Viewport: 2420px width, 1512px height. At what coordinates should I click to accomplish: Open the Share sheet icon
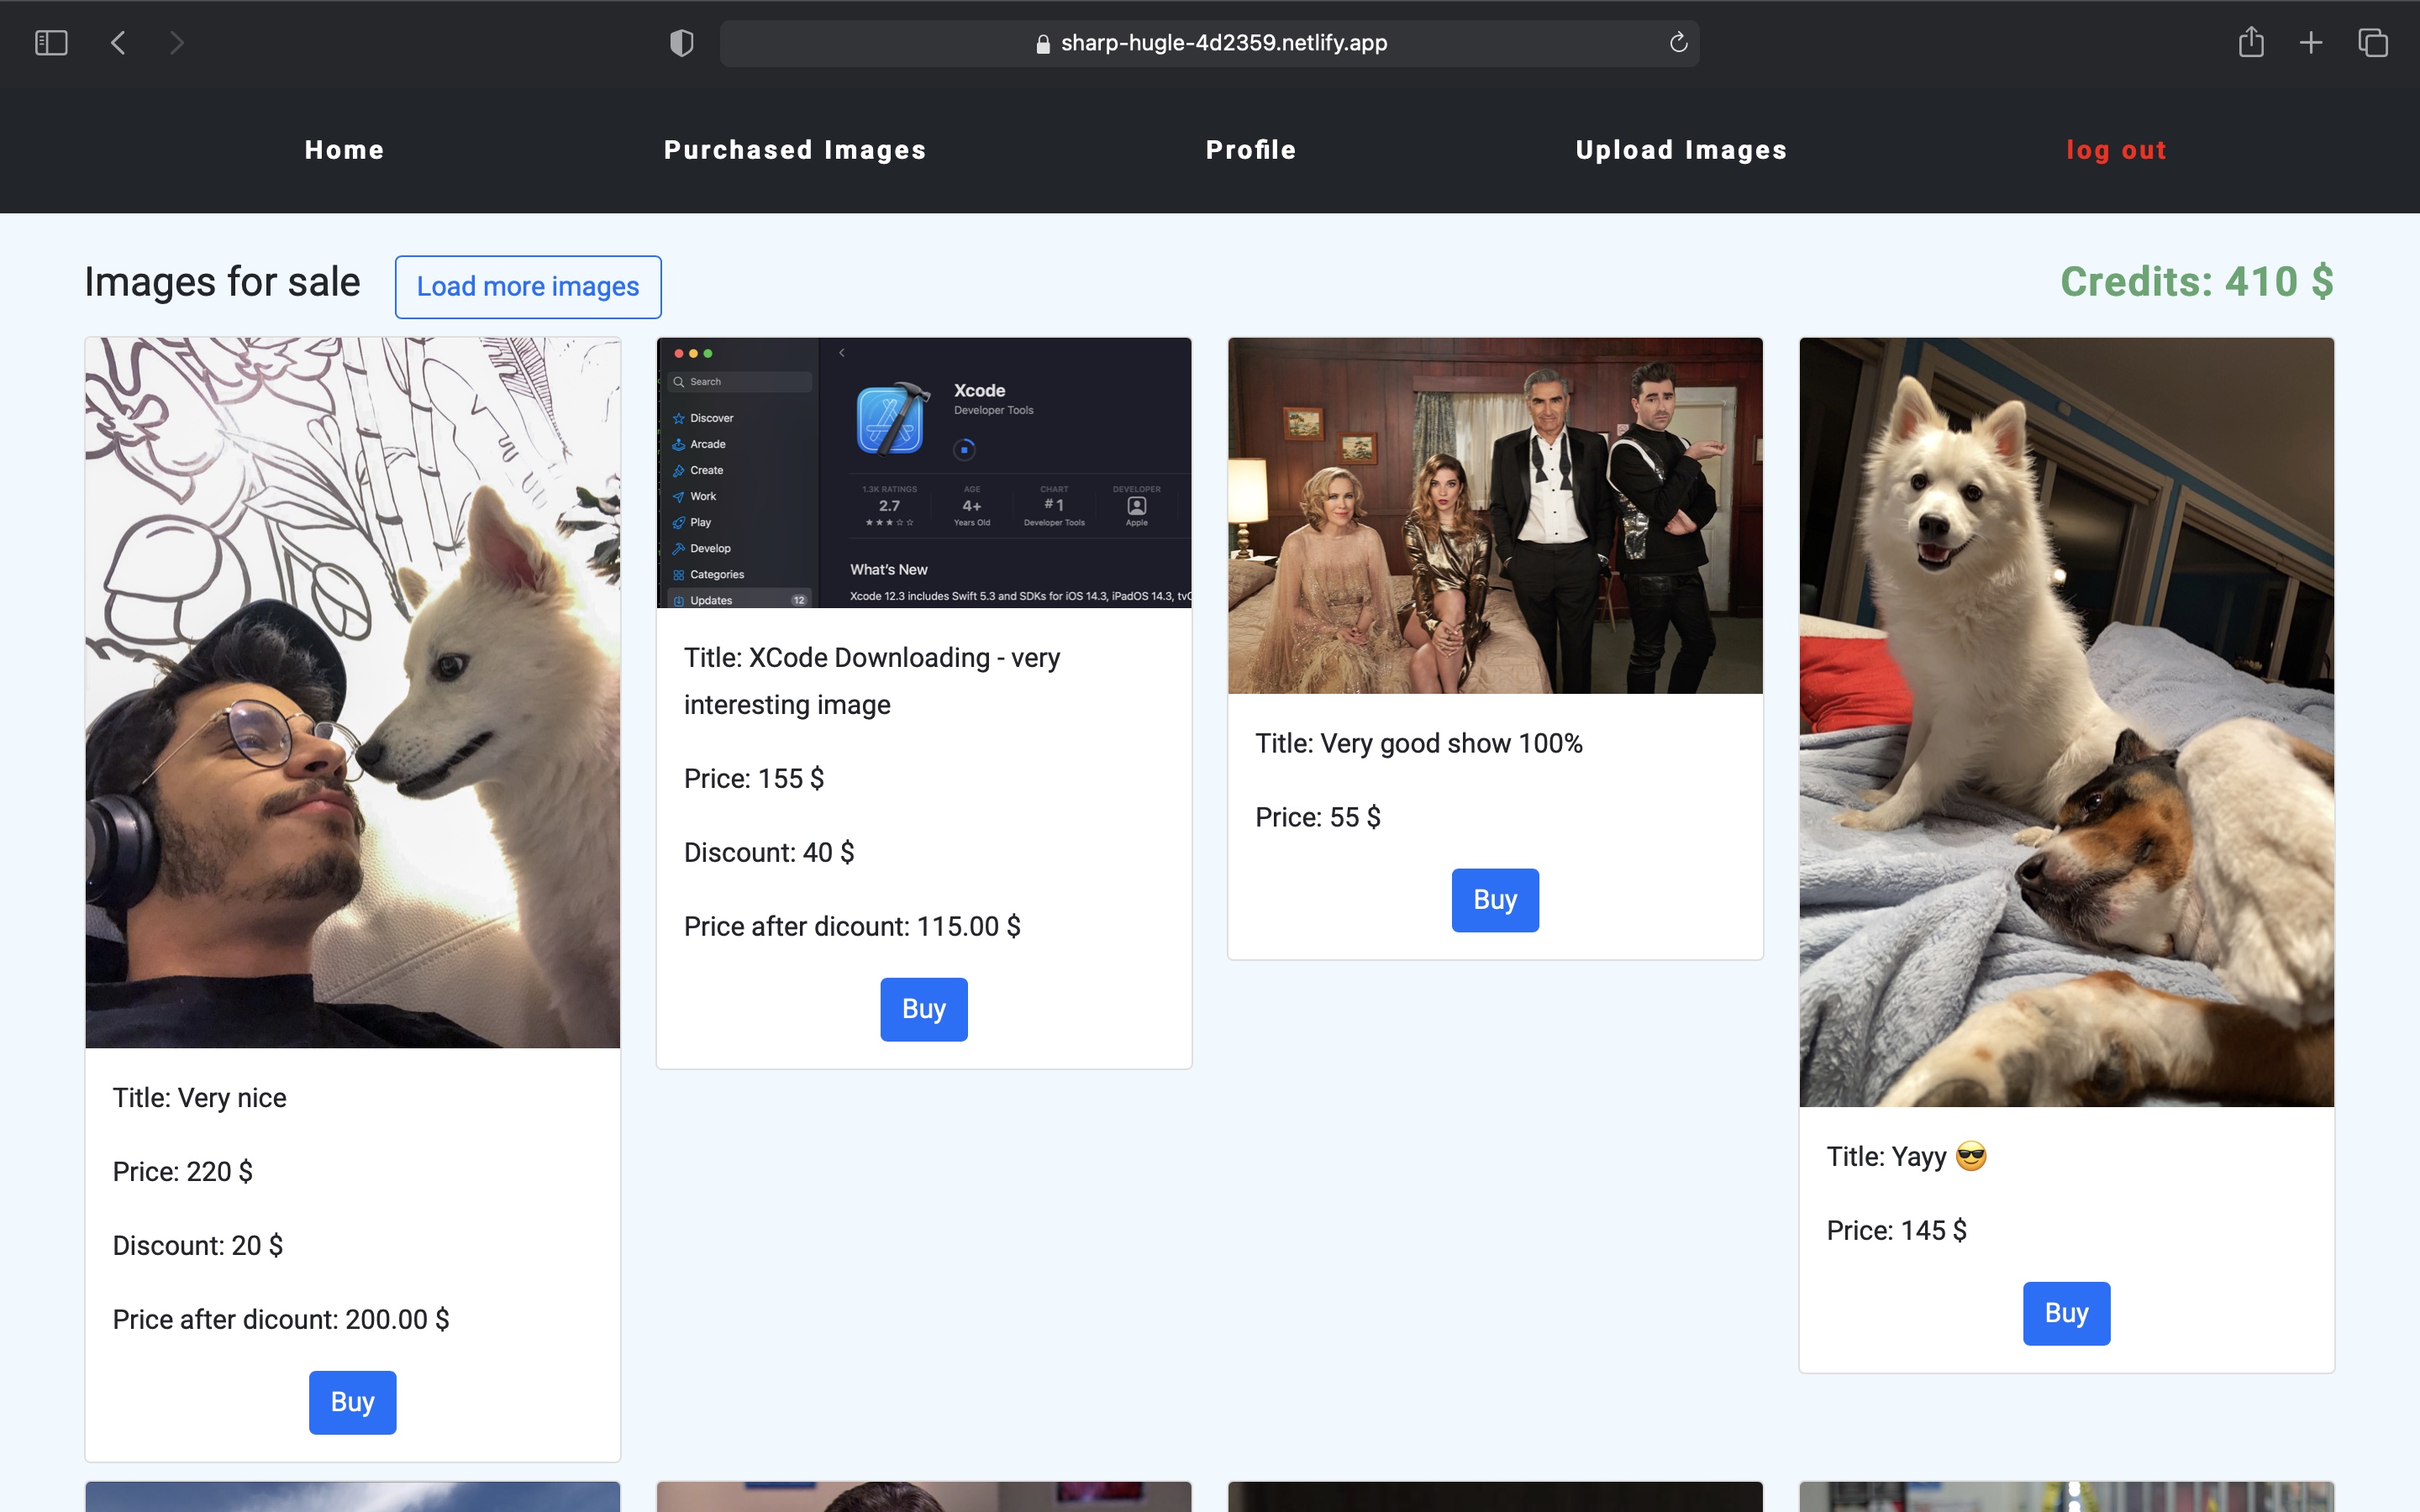[x=2250, y=43]
